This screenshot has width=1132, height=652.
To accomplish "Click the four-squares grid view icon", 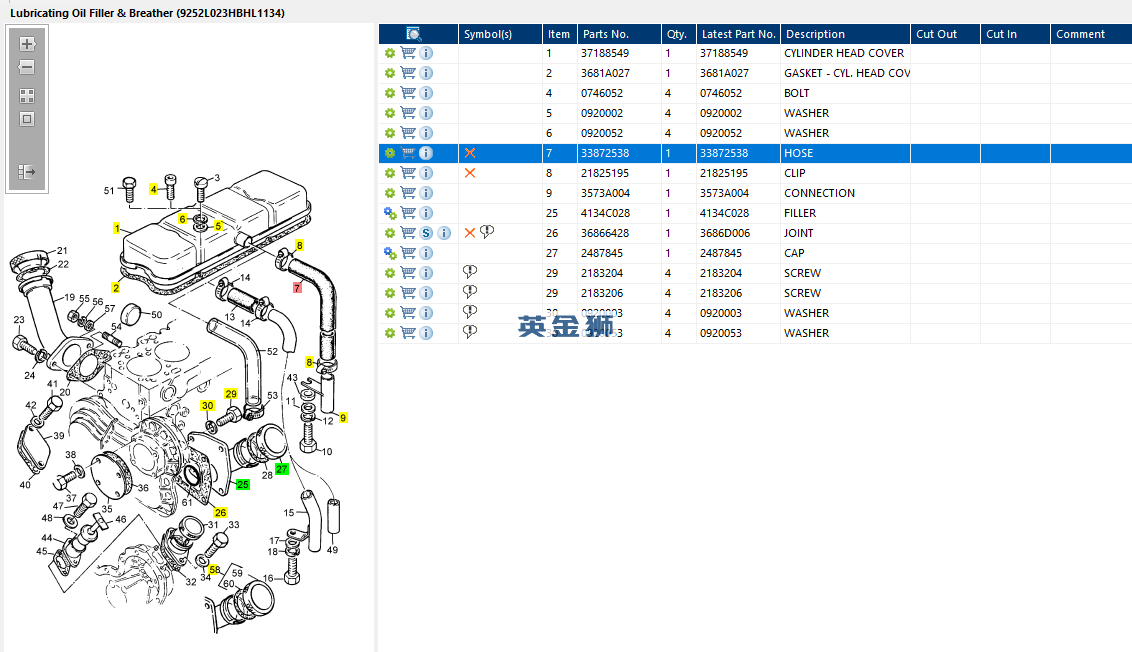I will point(27,96).
